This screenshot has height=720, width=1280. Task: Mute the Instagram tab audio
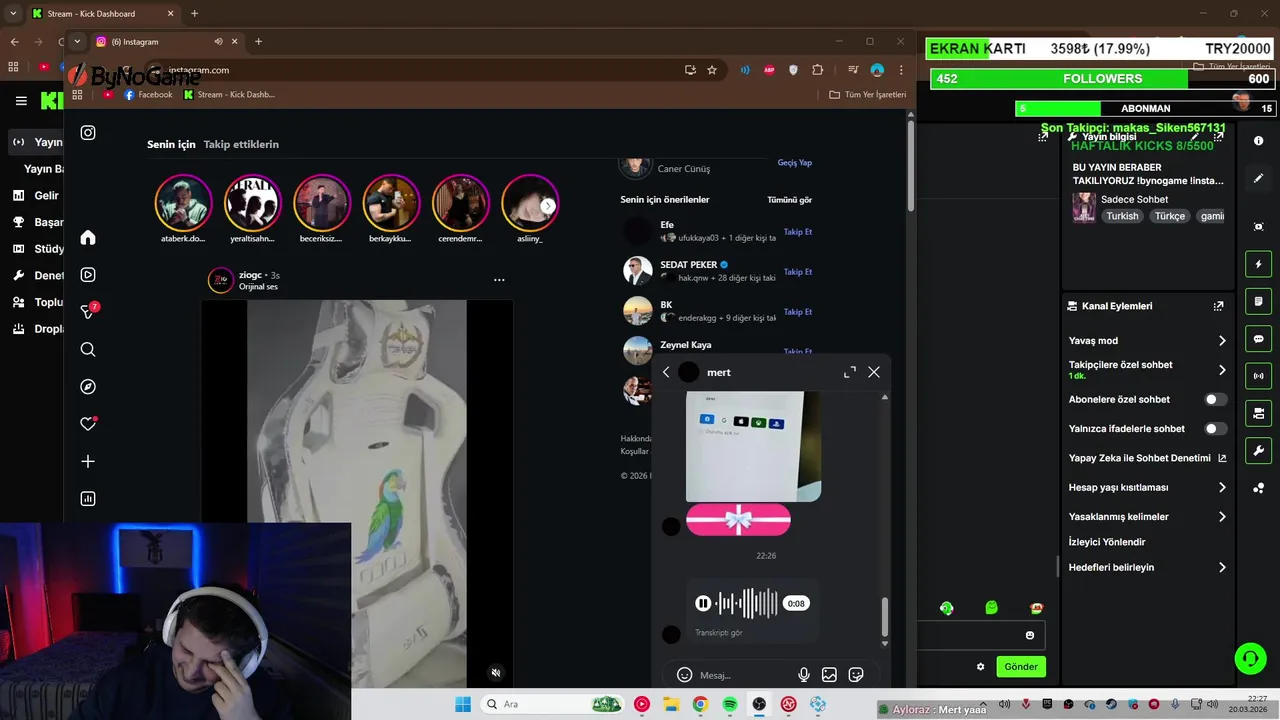click(x=219, y=41)
